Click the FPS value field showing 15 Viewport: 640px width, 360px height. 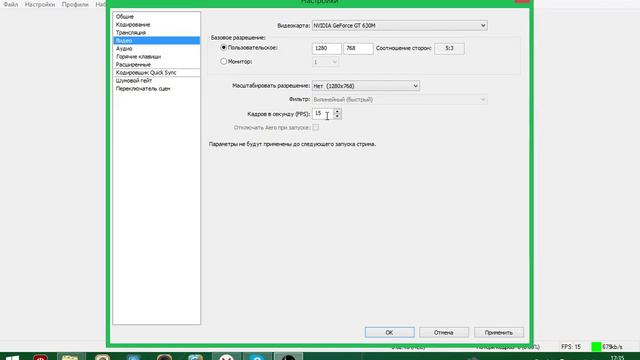[323, 114]
